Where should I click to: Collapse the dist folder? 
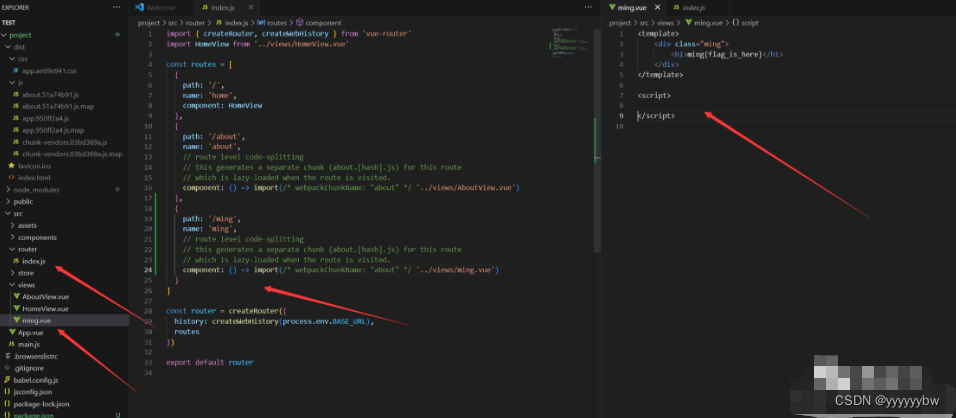8,47
